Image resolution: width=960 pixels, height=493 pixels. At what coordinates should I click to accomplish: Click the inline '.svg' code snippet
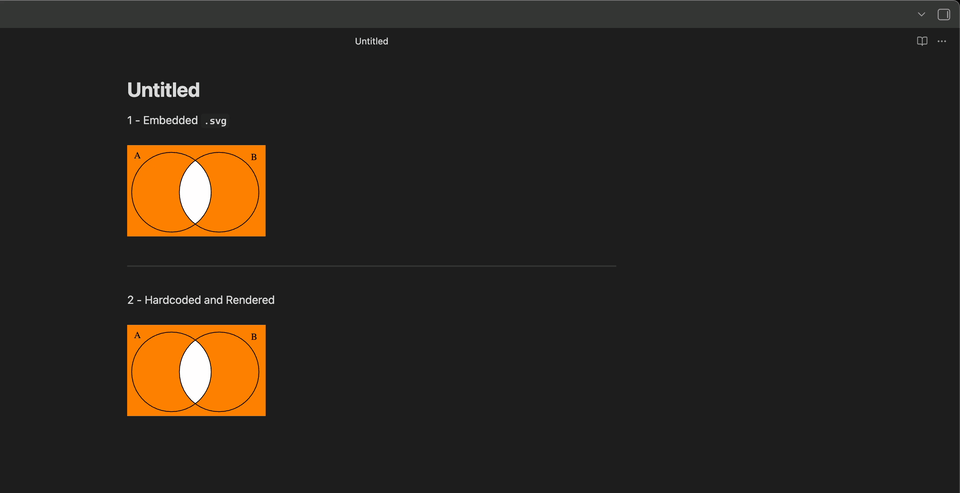[x=215, y=121]
